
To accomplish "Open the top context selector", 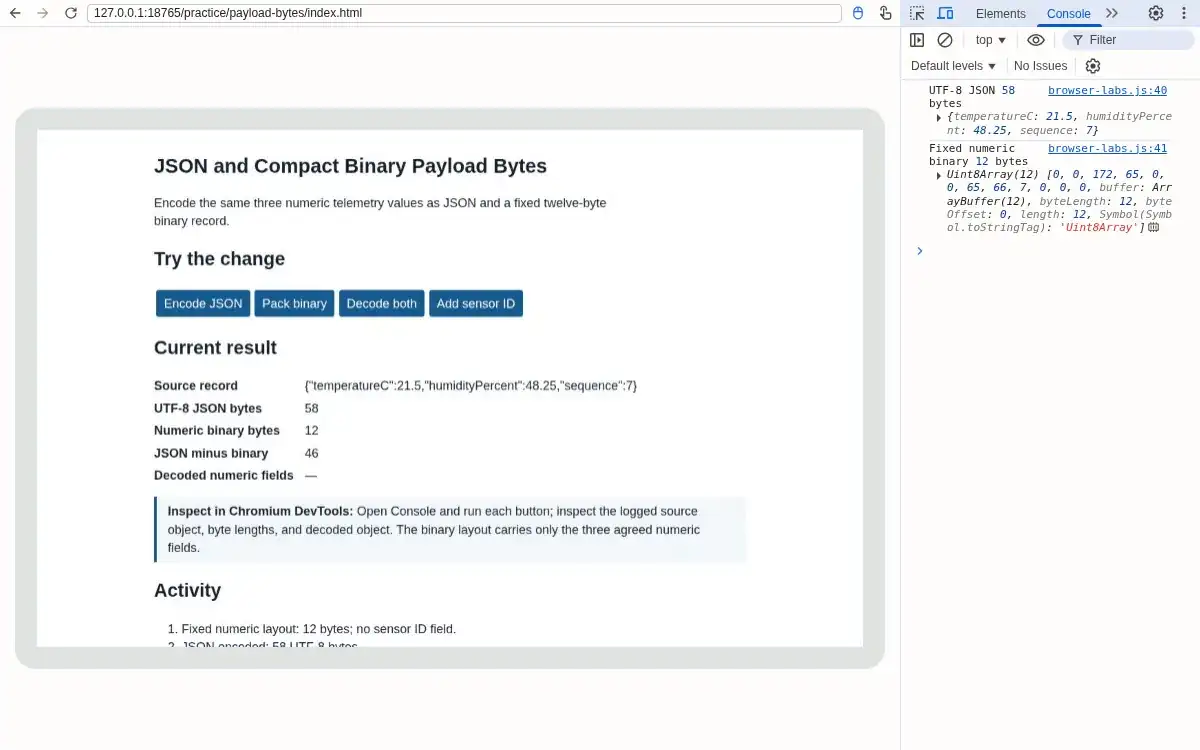I will click(991, 40).
